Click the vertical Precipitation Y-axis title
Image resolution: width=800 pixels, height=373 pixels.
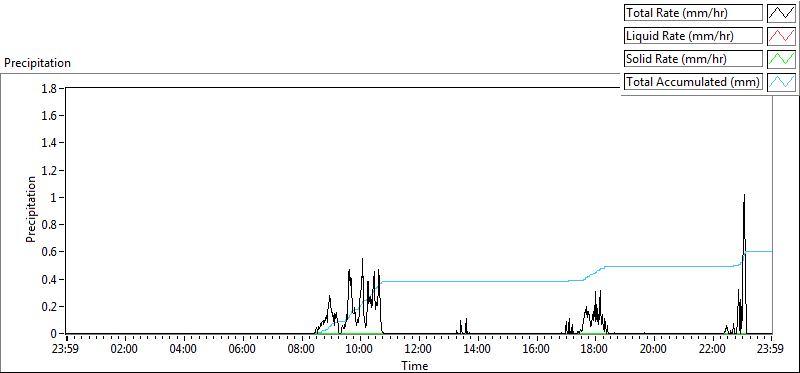pyautogui.click(x=31, y=209)
